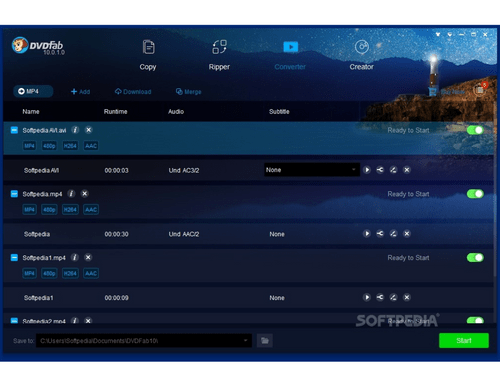Viewport: 500px width, 375px height.
Task: Select the Und AAC/2 audio entry
Action: (184, 234)
